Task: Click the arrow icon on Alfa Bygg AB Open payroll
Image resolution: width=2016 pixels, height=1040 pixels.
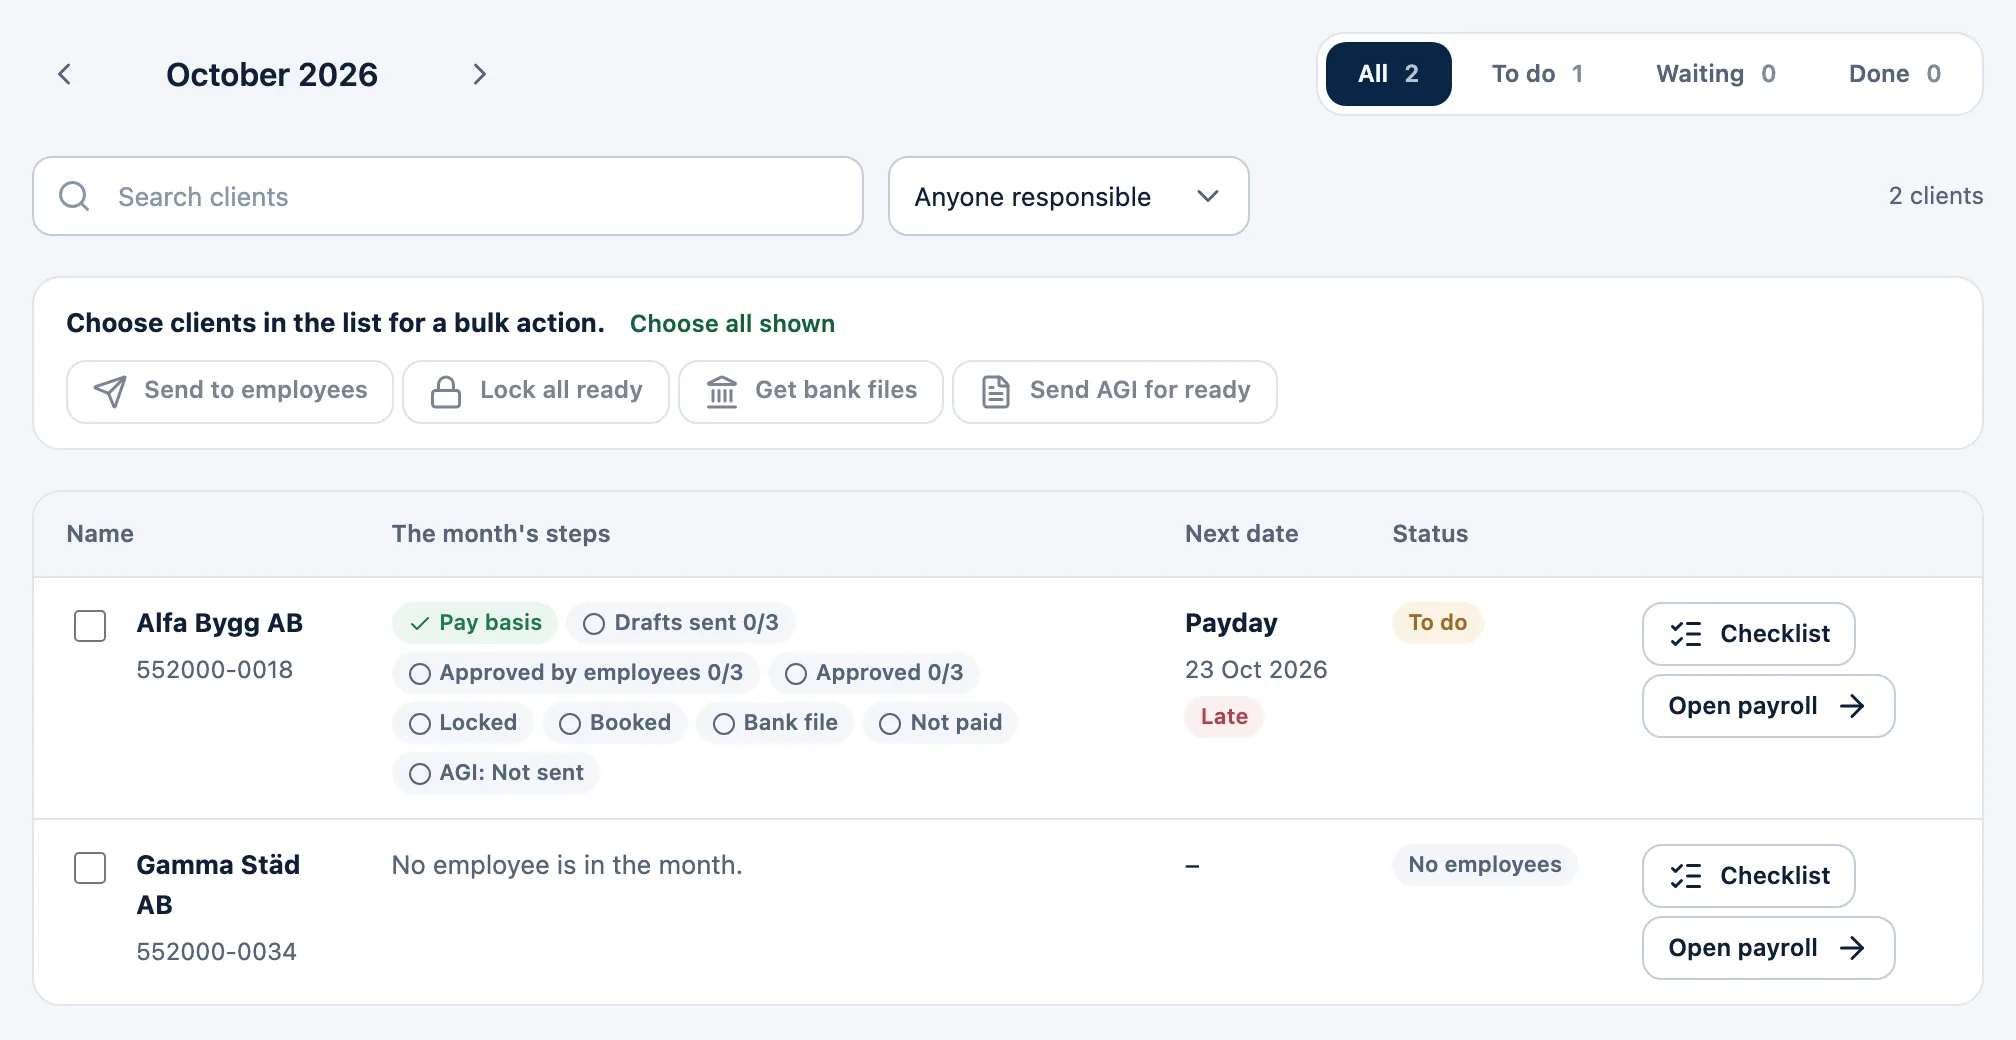Action: click(1852, 706)
